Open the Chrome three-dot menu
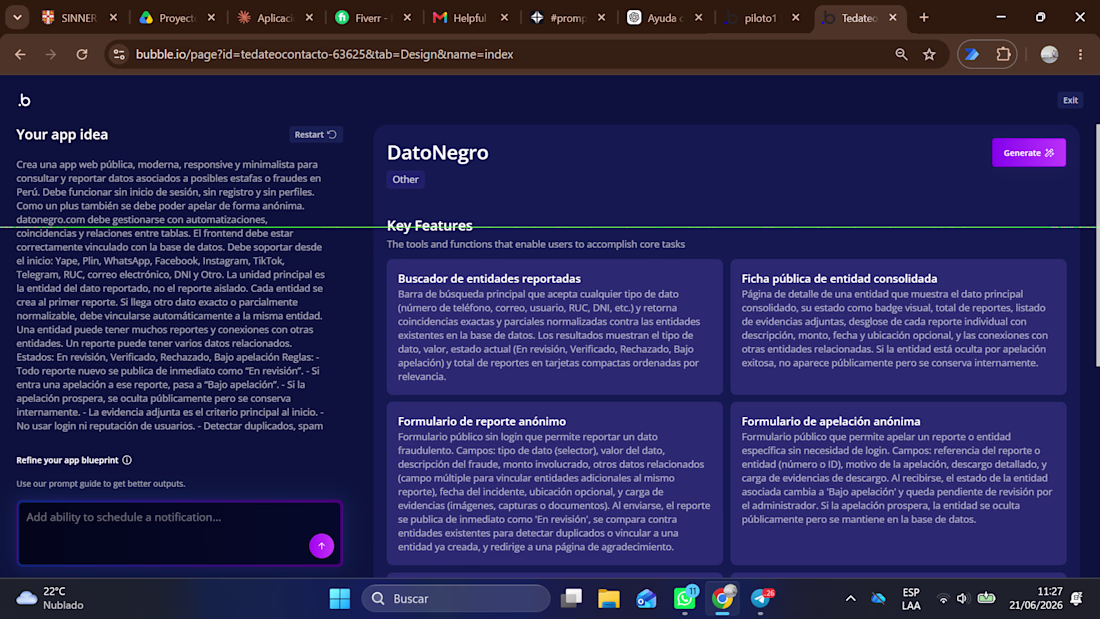 [x=1080, y=54]
